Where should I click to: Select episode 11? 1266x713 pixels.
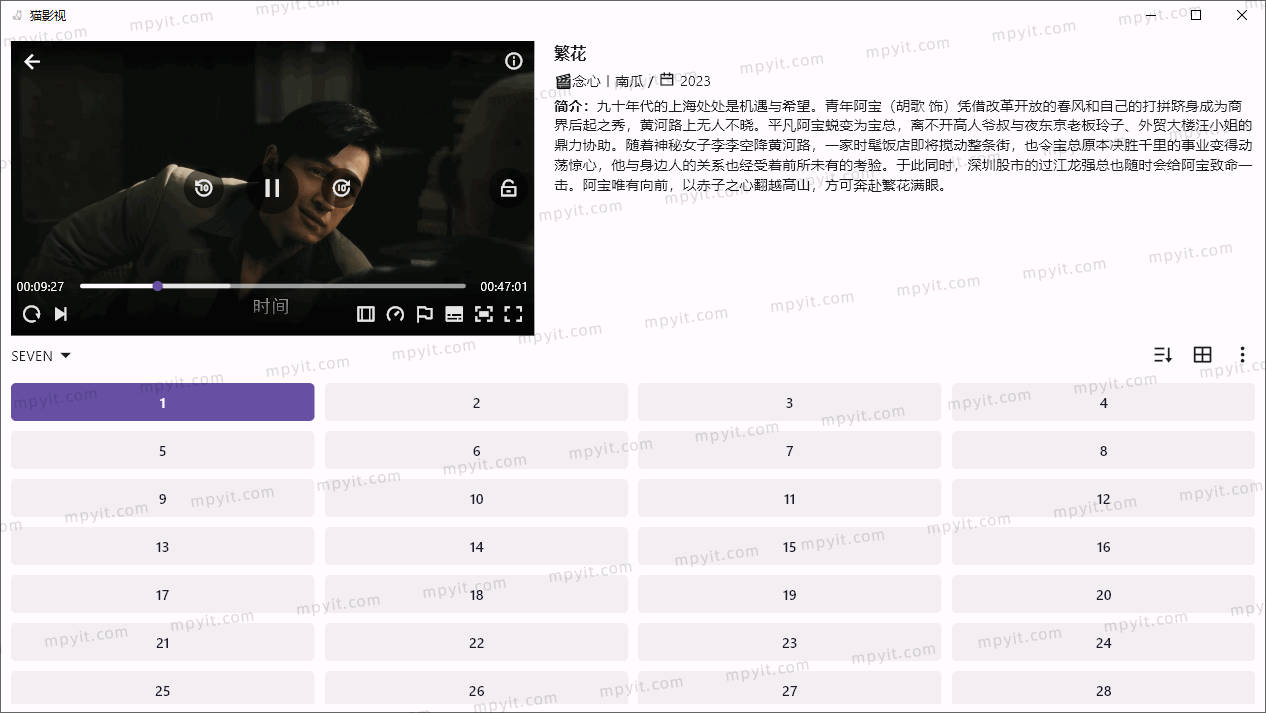(x=790, y=498)
